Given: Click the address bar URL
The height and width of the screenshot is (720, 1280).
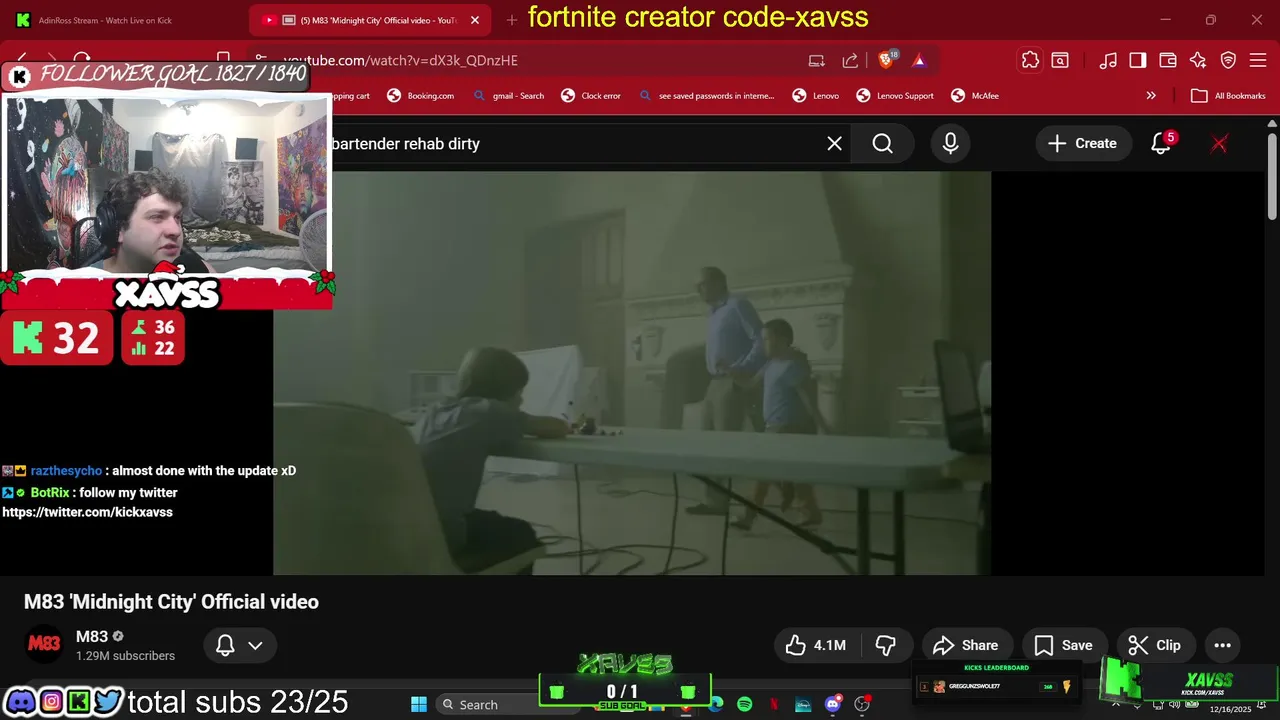Looking at the screenshot, I should point(400,60).
